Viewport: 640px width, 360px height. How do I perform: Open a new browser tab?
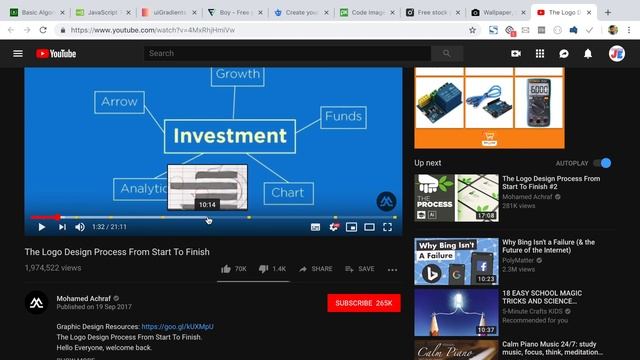click(x=608, y=13)
